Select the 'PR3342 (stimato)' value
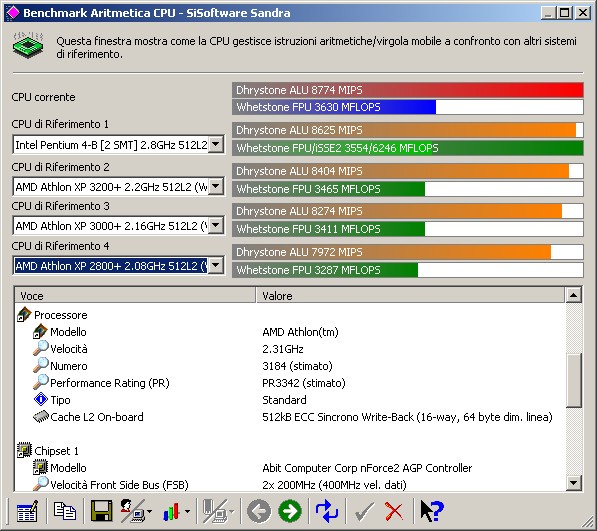The image size is (597, 531). point(304,383)
